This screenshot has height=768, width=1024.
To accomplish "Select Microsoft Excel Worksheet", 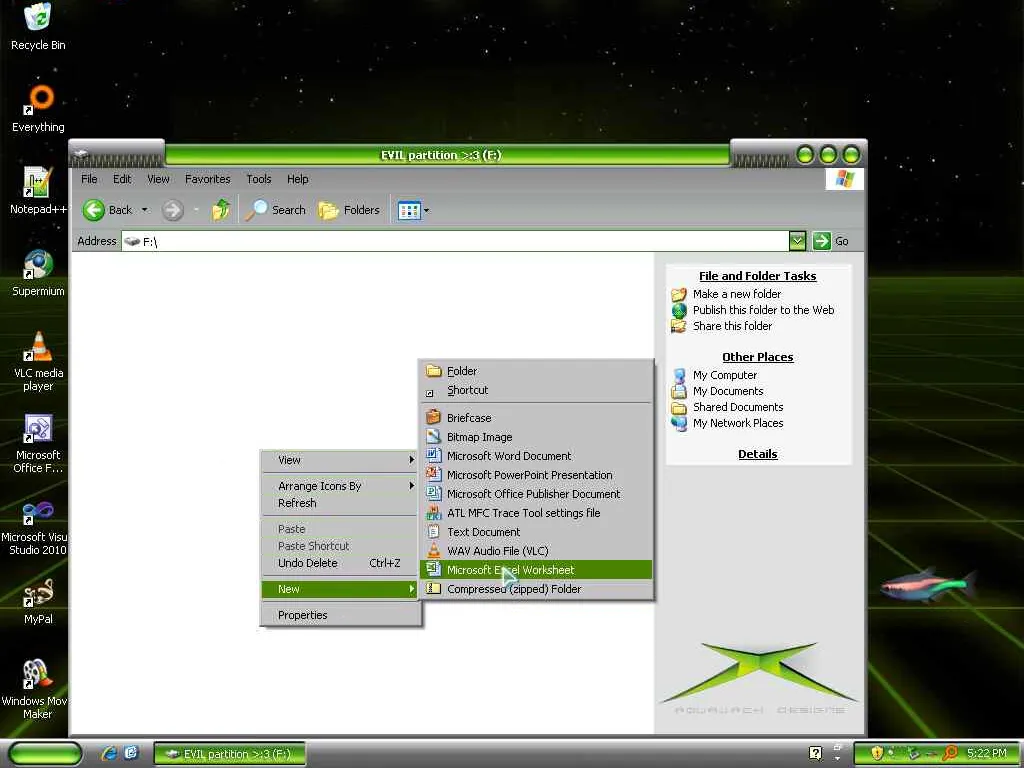I will 536,569.
